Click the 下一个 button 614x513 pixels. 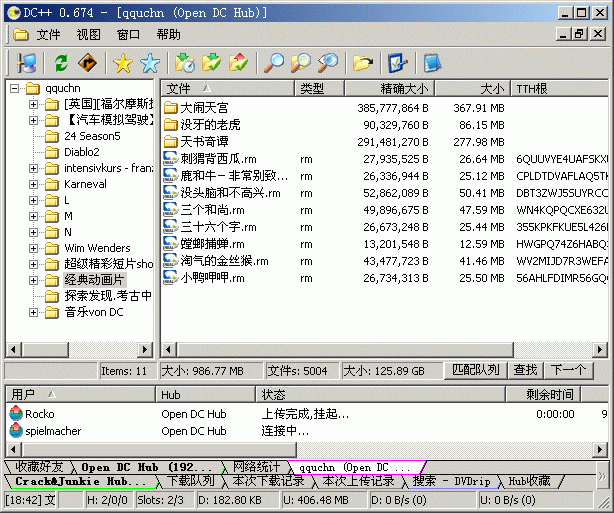(x=569, y=370)
